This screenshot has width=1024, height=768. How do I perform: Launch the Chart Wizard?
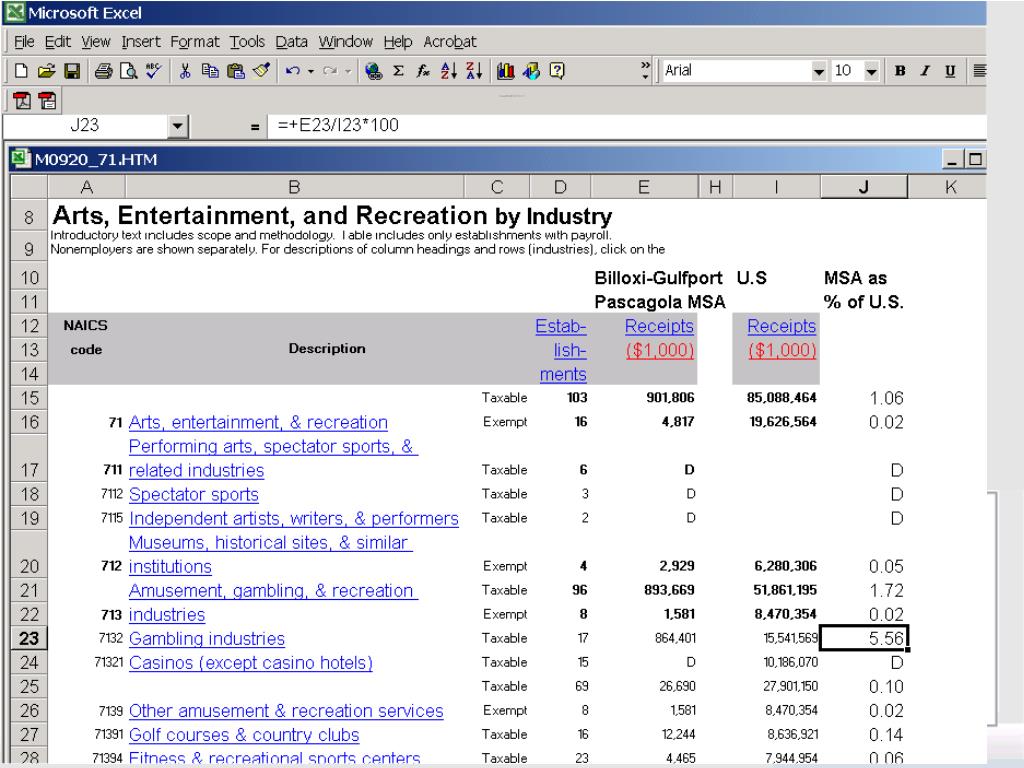pyautogui.click(x=505, y=71)
